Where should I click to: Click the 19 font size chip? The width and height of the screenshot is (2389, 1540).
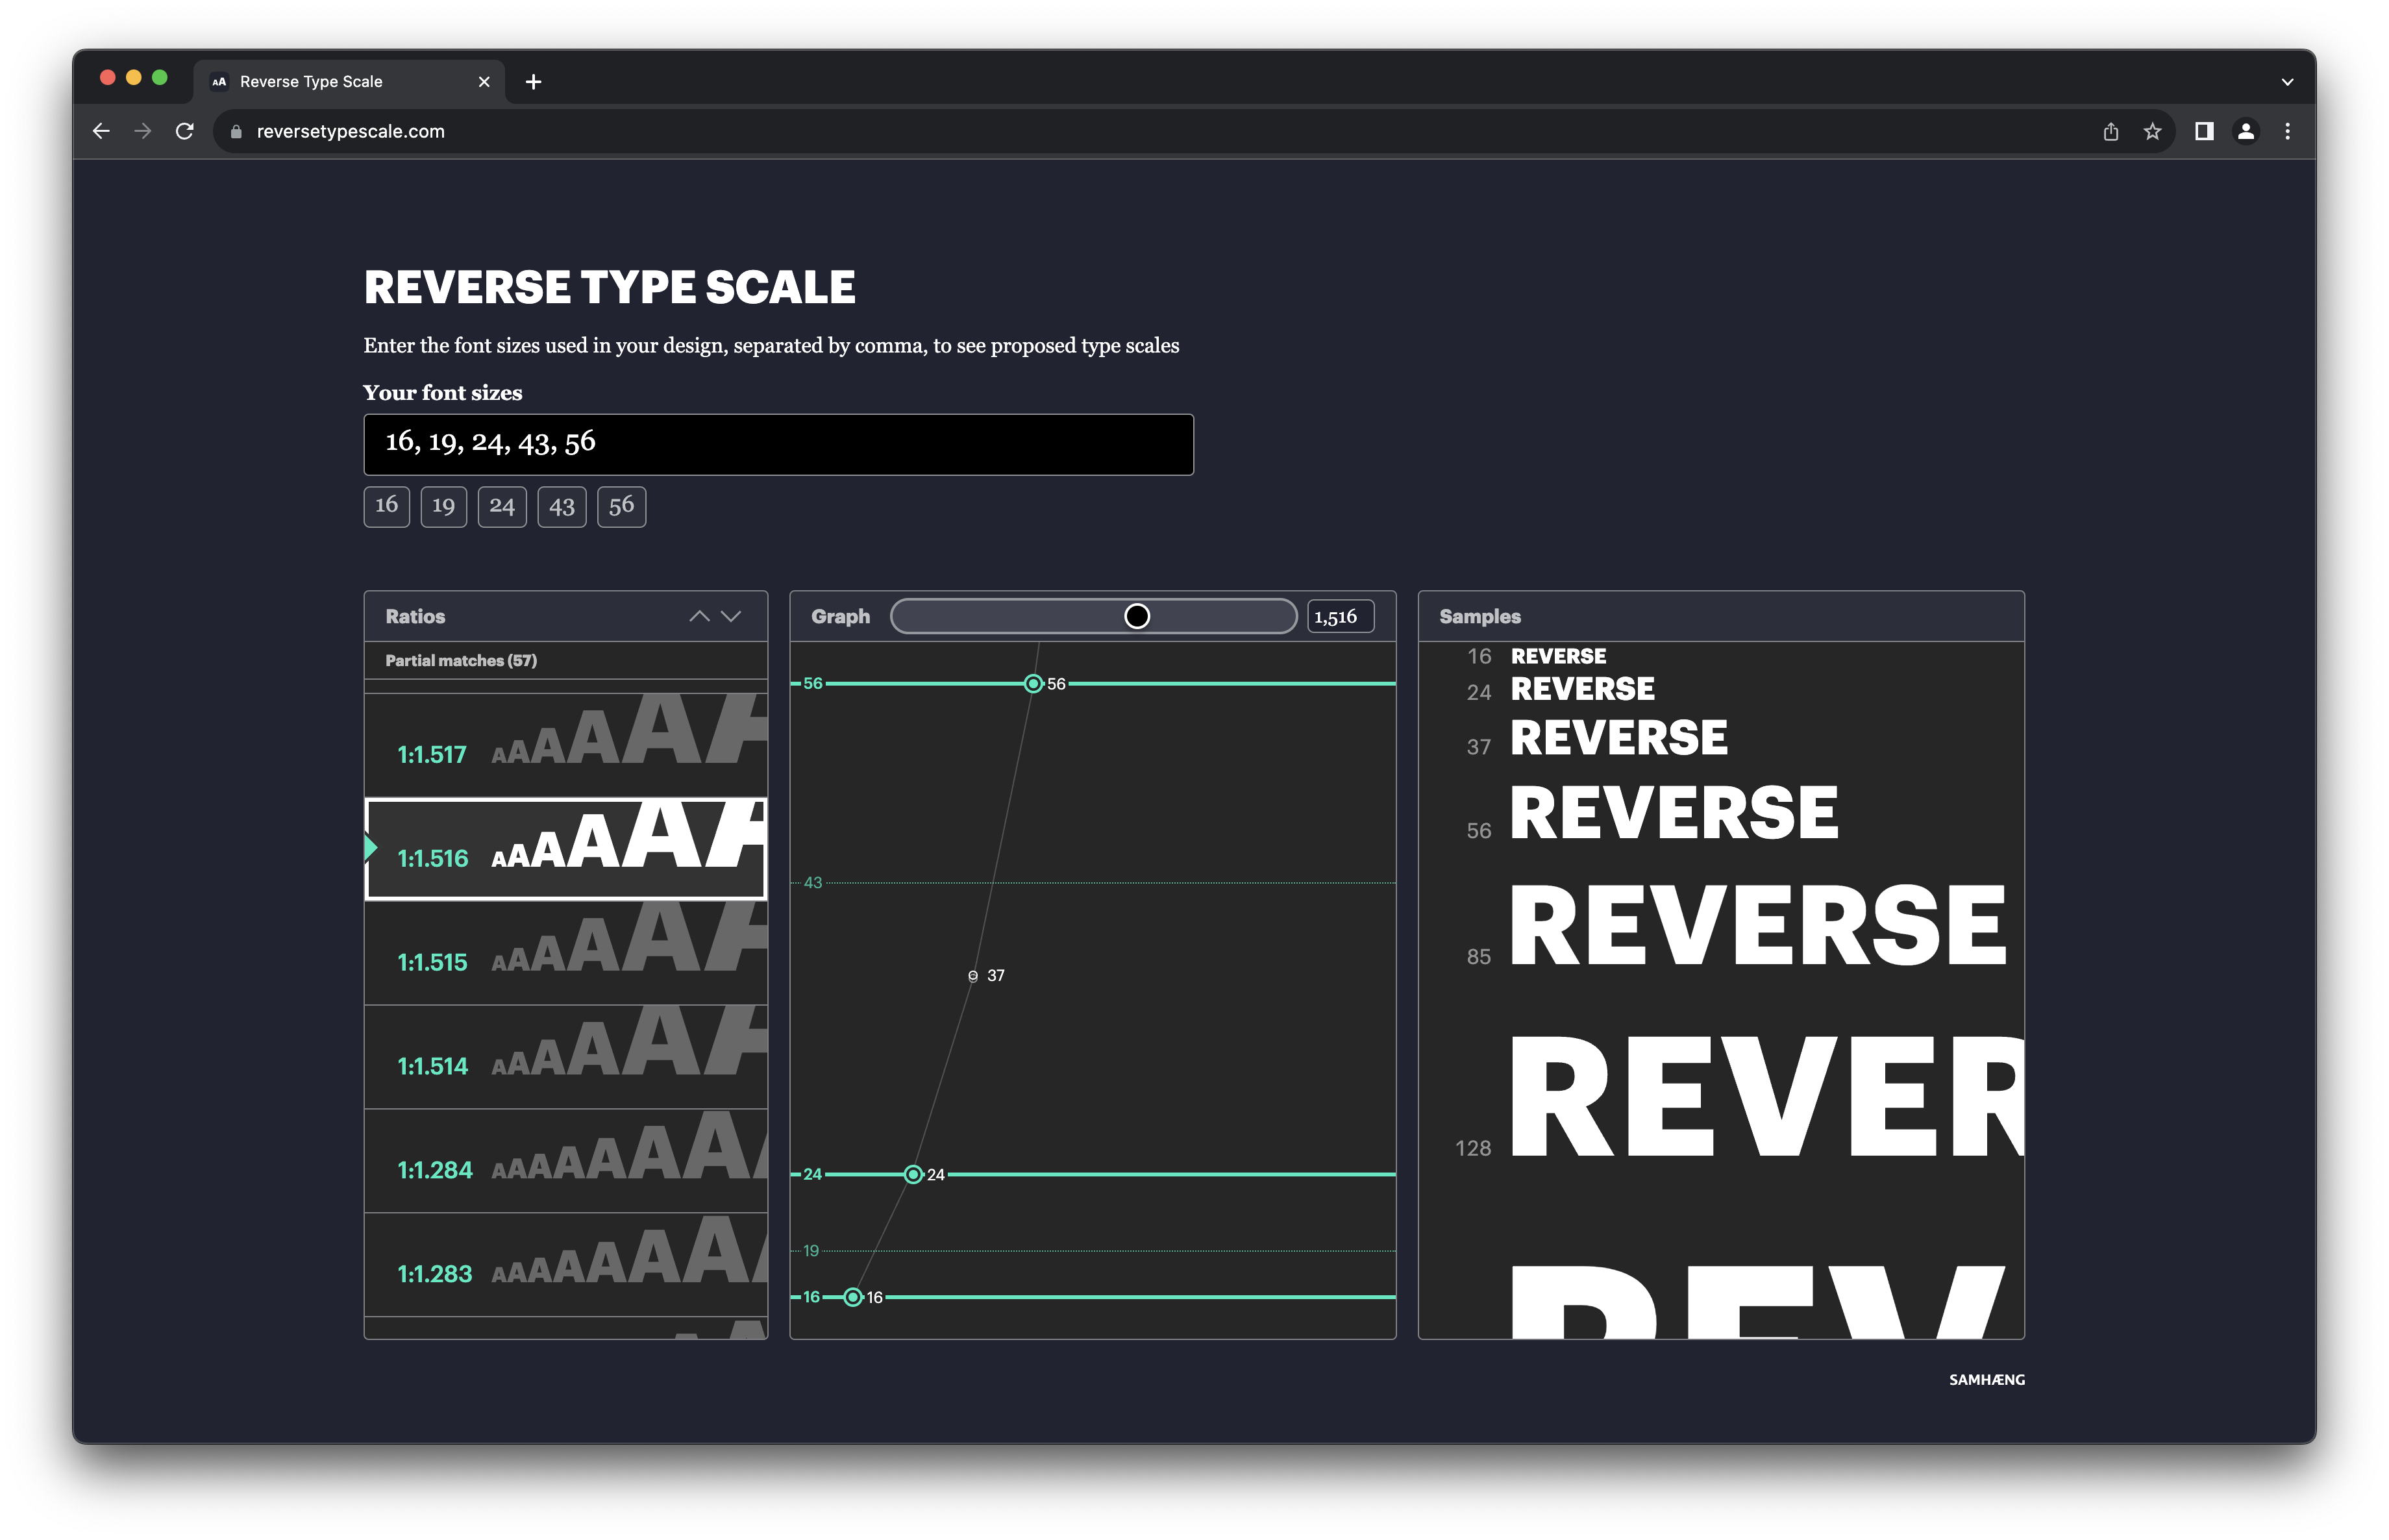[443, 506]
